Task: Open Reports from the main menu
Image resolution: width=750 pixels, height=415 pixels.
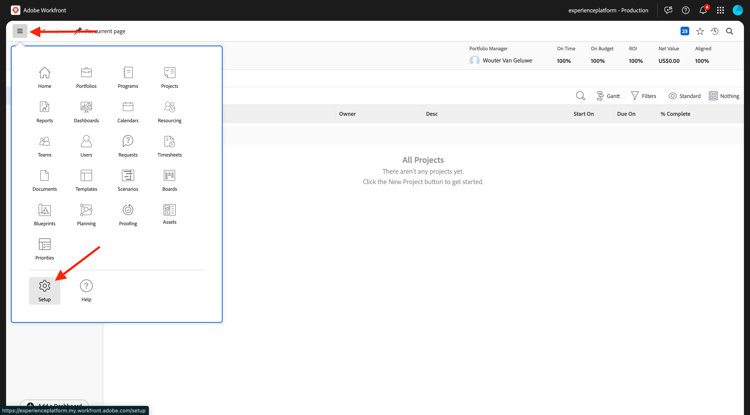Action: [44, 112]
